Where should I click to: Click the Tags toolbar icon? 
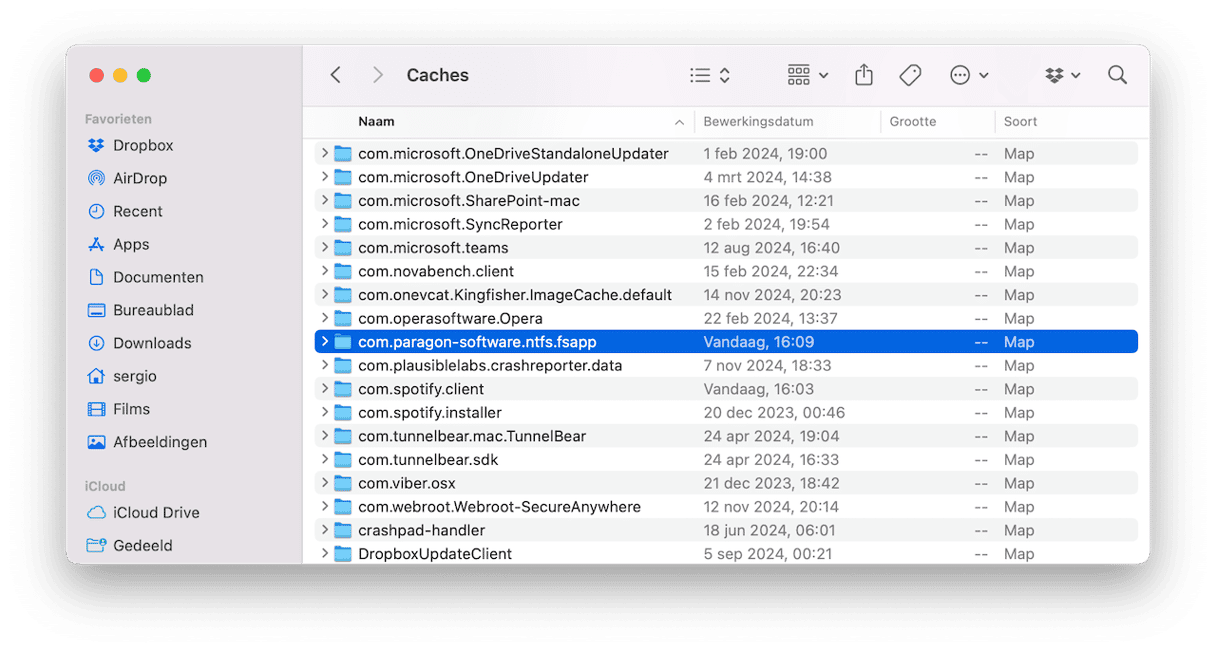click(x=910, y=75)
